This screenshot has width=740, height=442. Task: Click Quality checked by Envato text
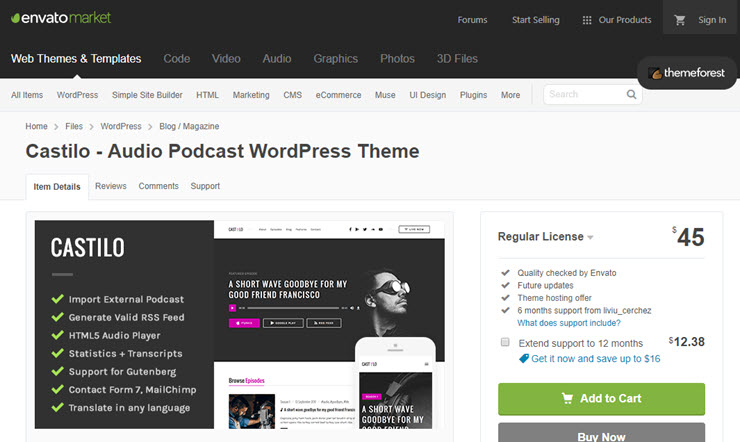coord(566,273)
